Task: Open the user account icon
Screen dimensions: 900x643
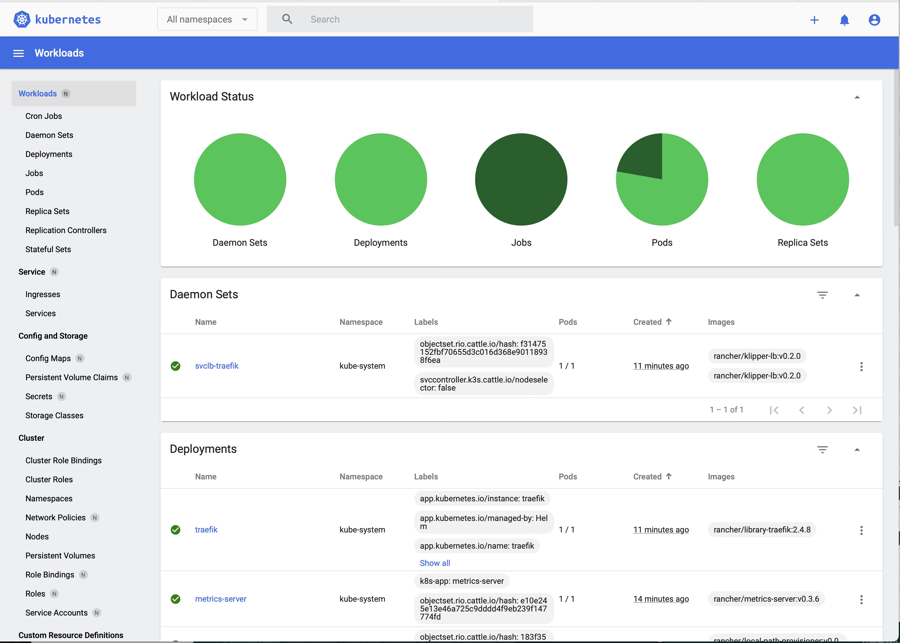Action: pyautogui.click(x=874, y=20)
